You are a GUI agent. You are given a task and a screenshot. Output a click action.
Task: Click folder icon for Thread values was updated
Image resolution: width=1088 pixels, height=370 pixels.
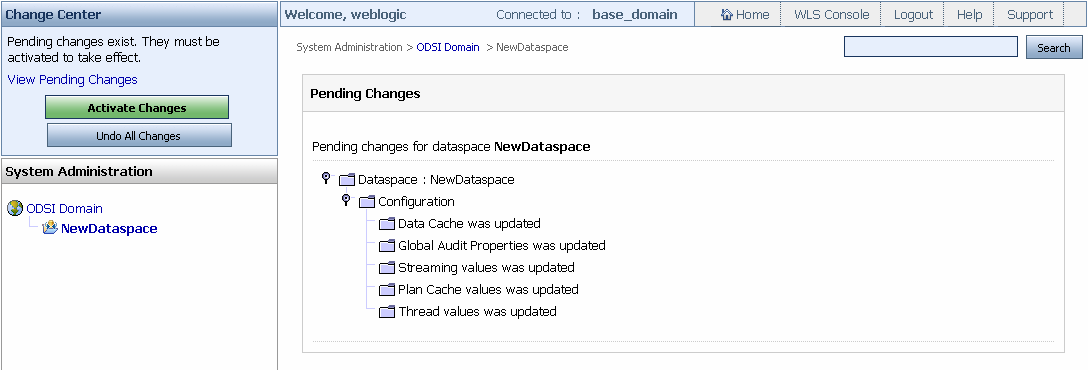coord(387,312)
